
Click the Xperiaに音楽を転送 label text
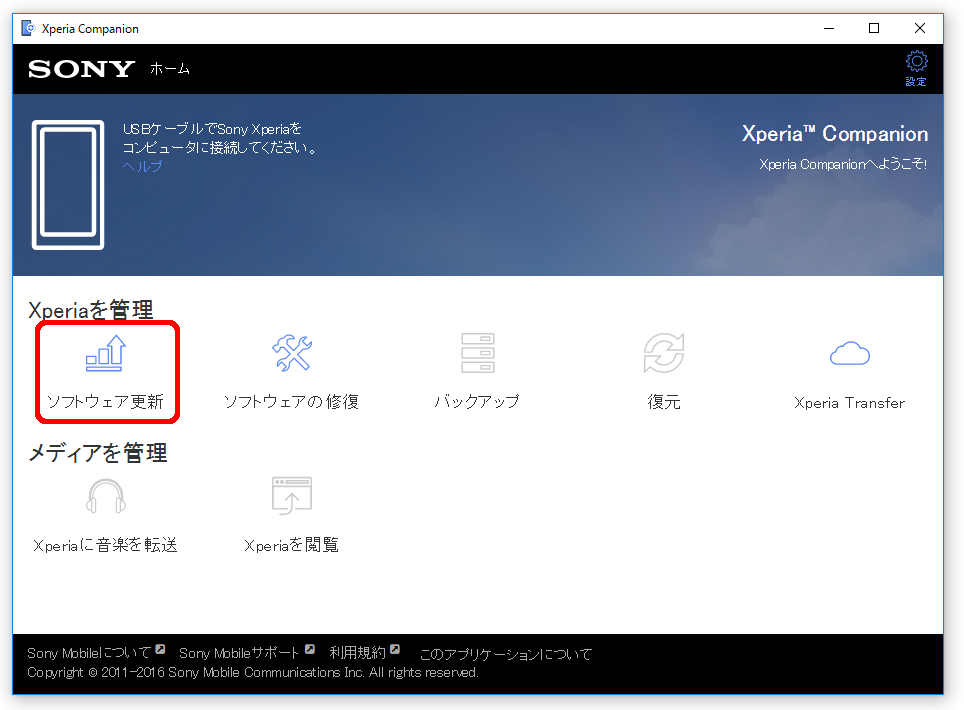pyautogui.click(x=105, y=545)
